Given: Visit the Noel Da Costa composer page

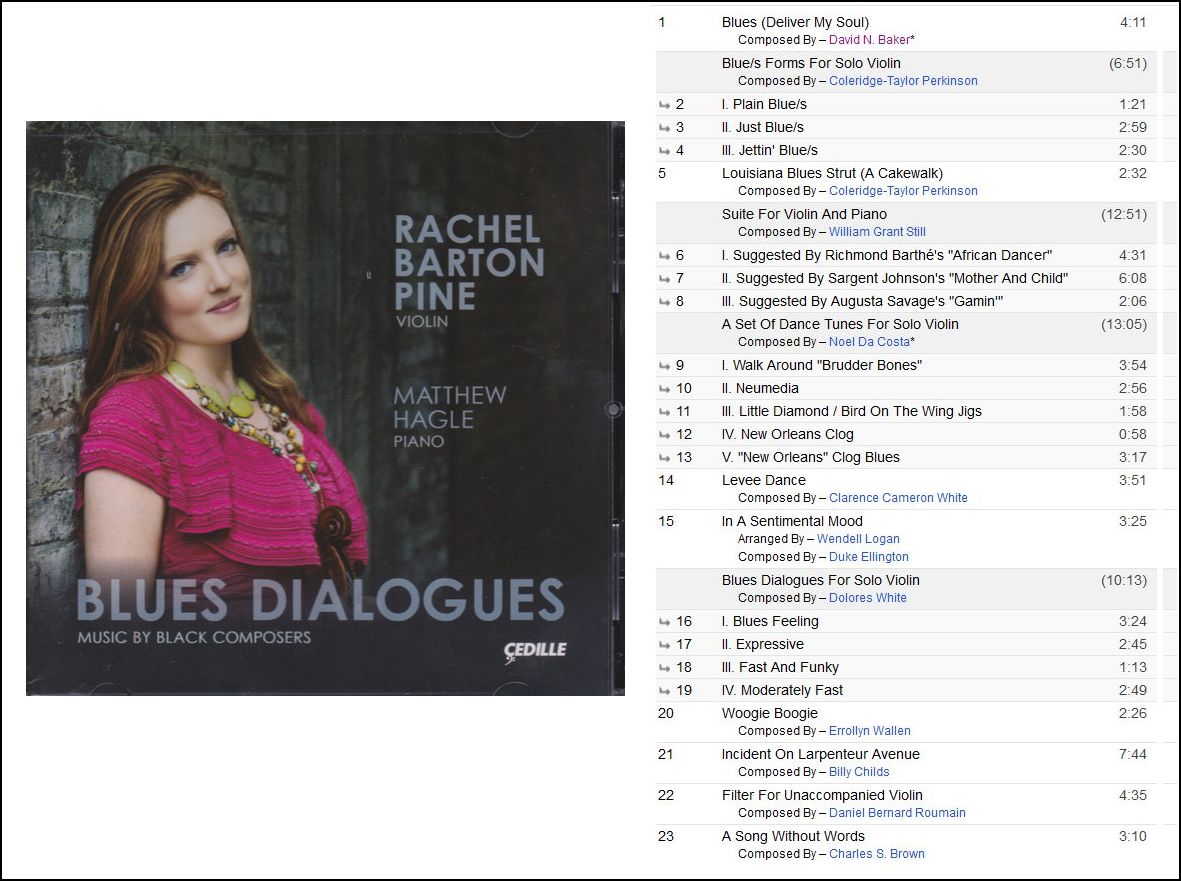Looking at the screenshot, I should click(869, 342).
